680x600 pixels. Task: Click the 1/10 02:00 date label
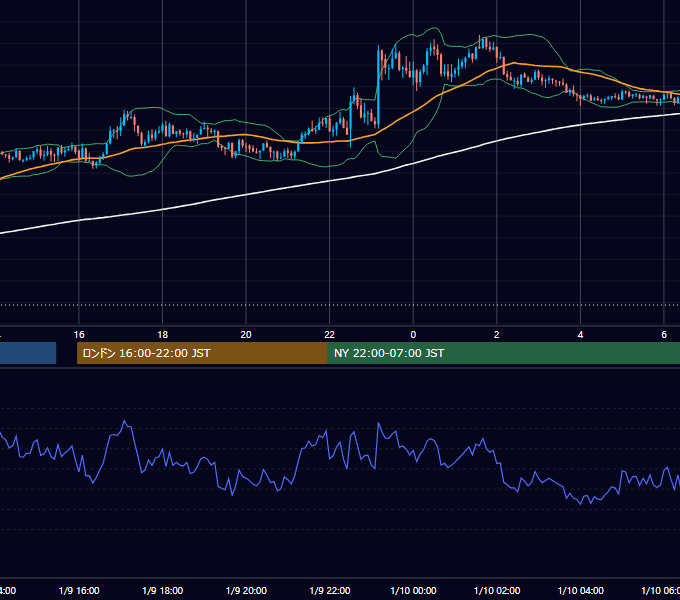click(497, 591)
